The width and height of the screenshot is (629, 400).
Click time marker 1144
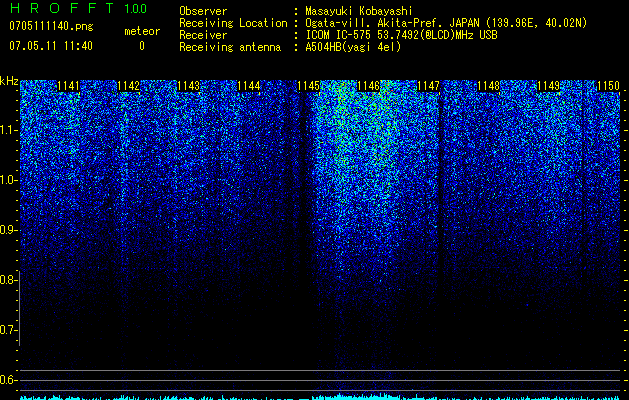pyautogui.click(x=249, y=86)
